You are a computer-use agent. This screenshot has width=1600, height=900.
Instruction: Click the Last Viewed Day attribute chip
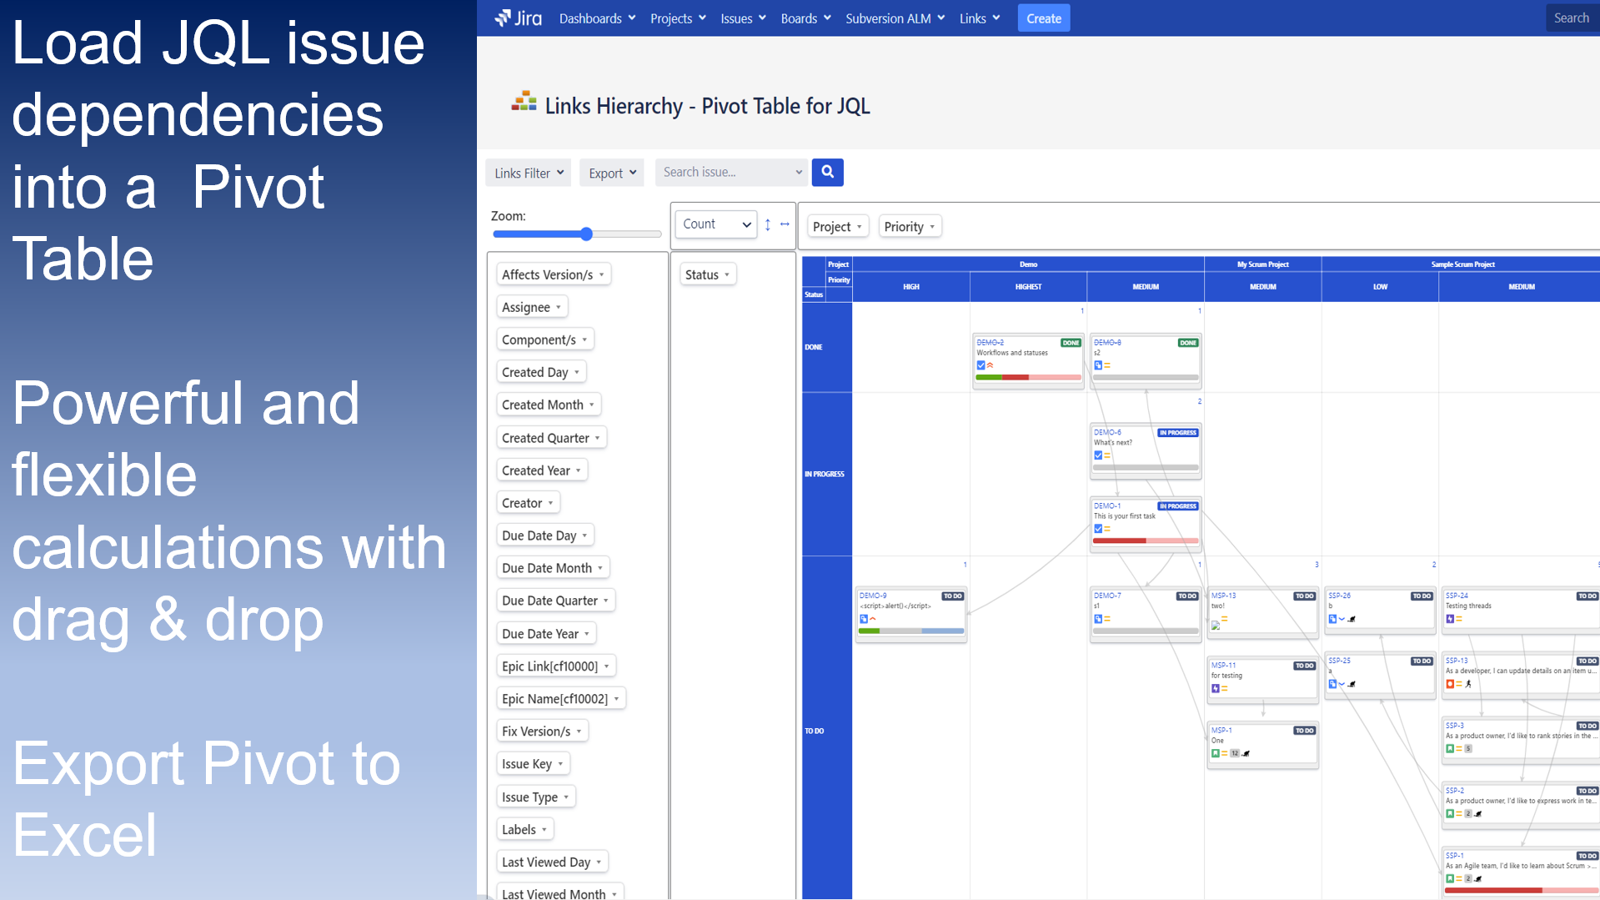(552, 862)
